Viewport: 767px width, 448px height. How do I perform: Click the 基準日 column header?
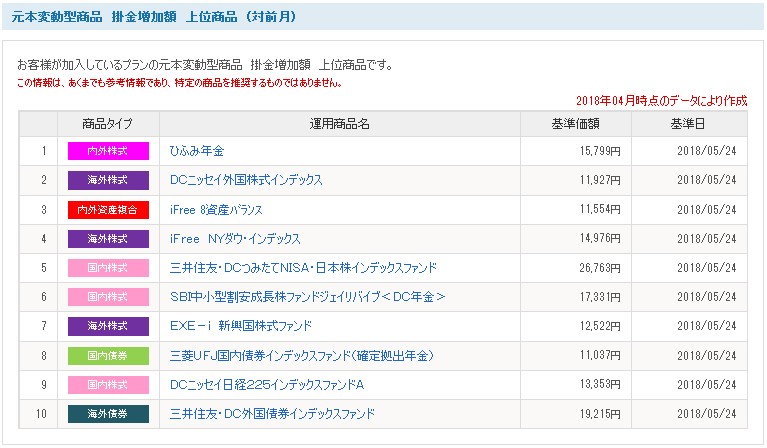coord(689,124)
